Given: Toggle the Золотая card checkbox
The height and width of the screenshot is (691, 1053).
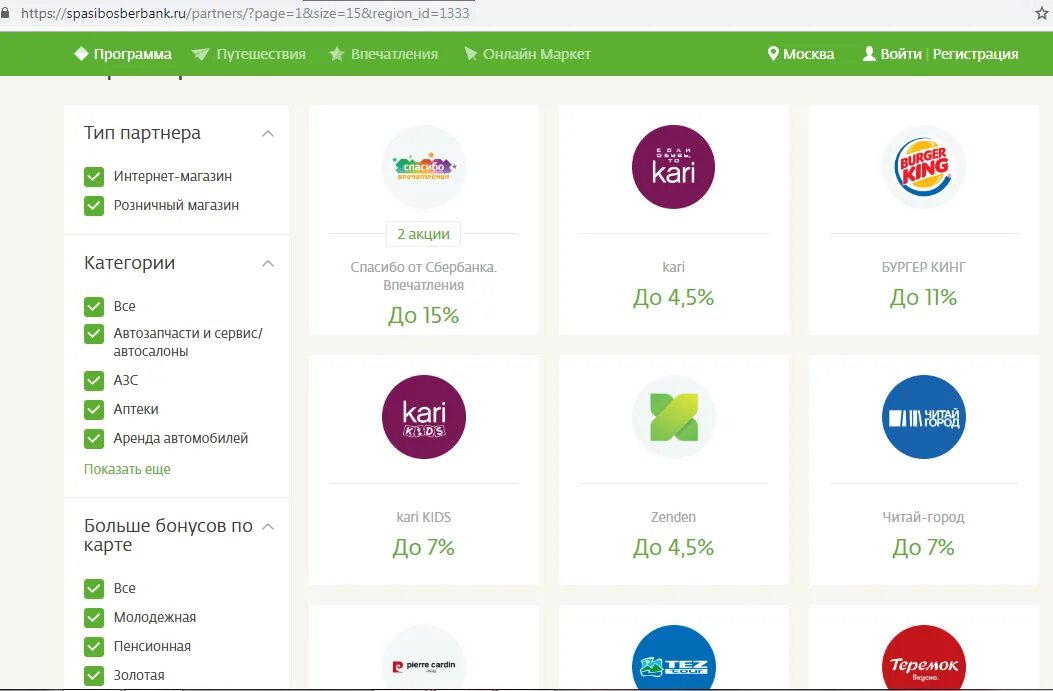Looking at the screenshot, I should click(x=94, y=676).
